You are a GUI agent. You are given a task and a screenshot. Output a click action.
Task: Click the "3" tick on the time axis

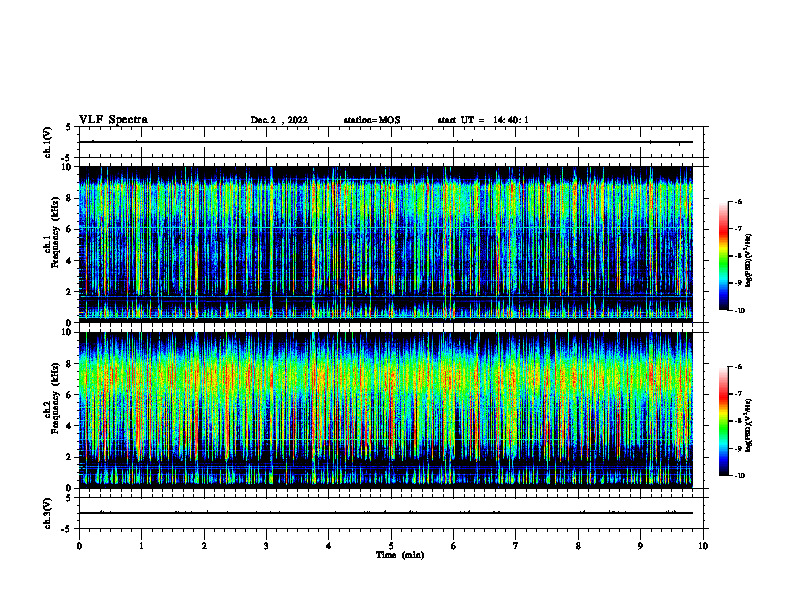tap(266, 546)
